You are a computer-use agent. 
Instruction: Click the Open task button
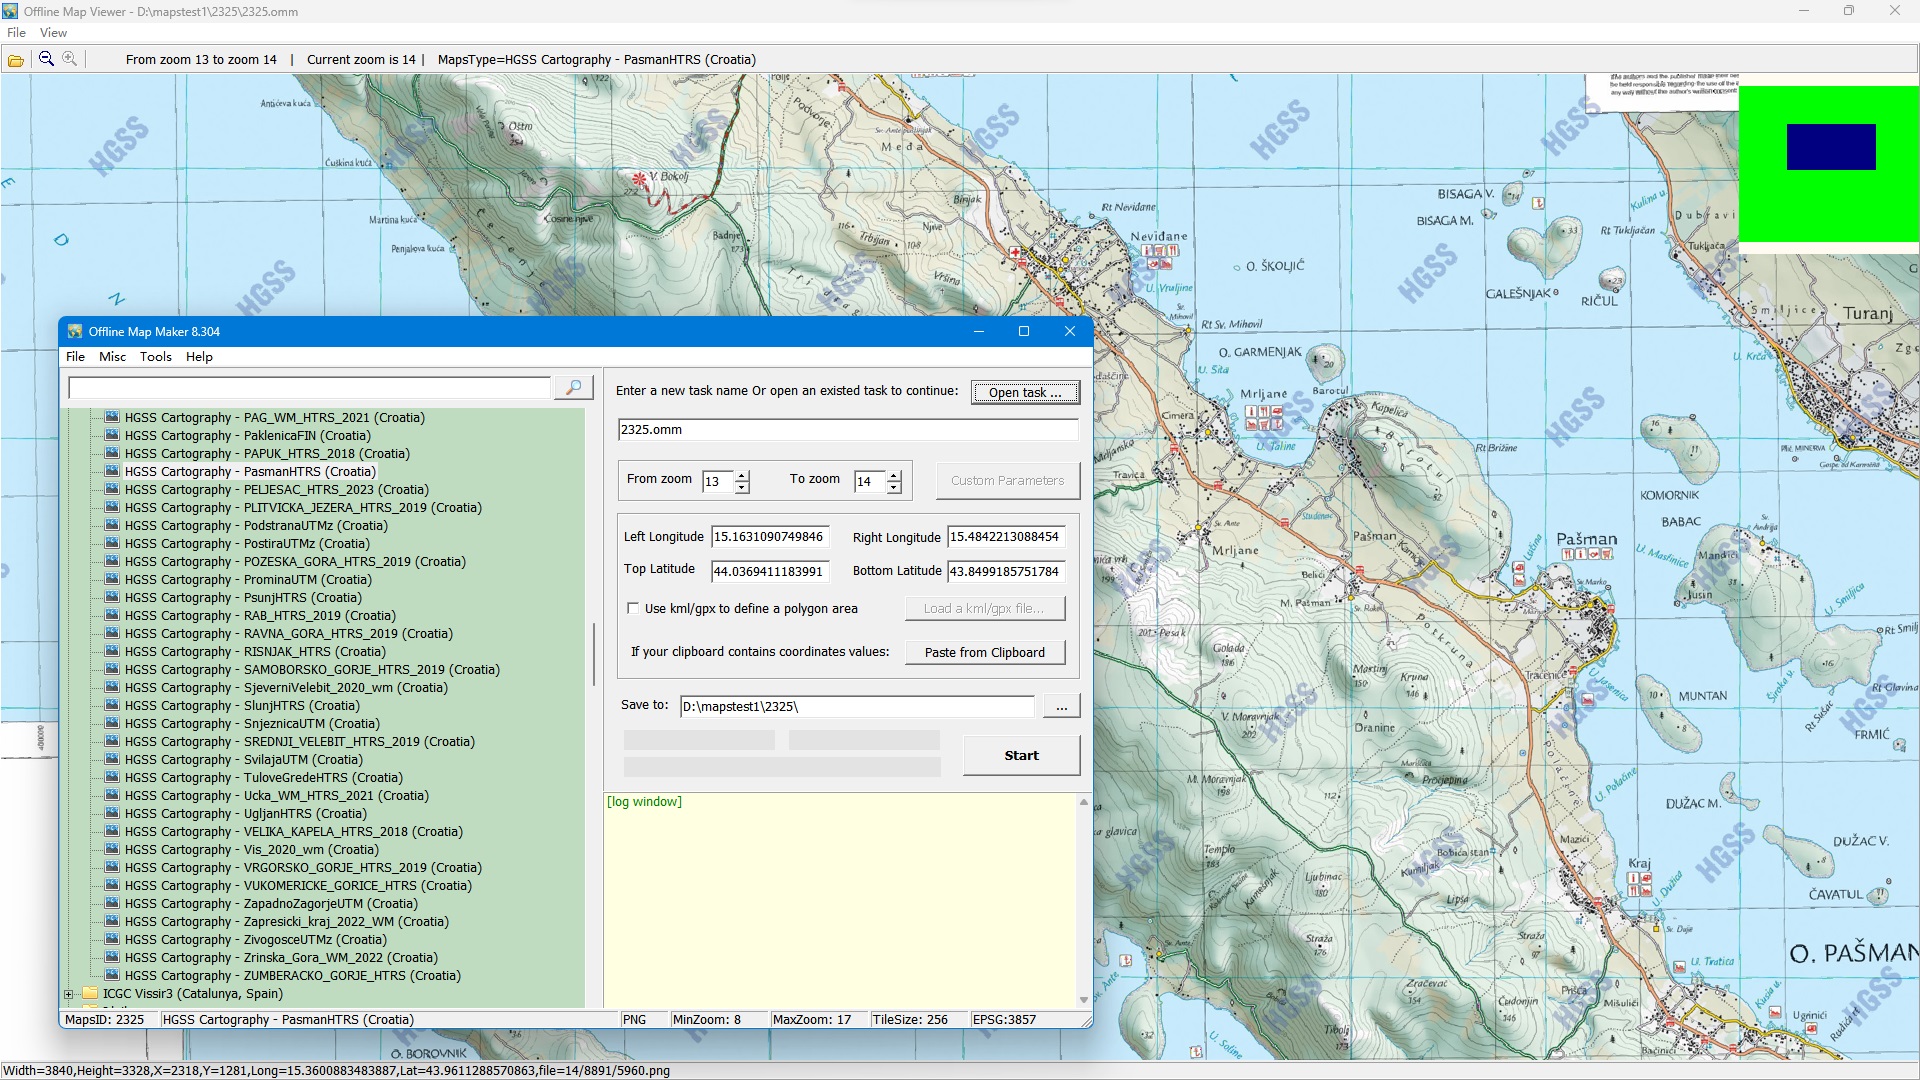point(1025,392)
